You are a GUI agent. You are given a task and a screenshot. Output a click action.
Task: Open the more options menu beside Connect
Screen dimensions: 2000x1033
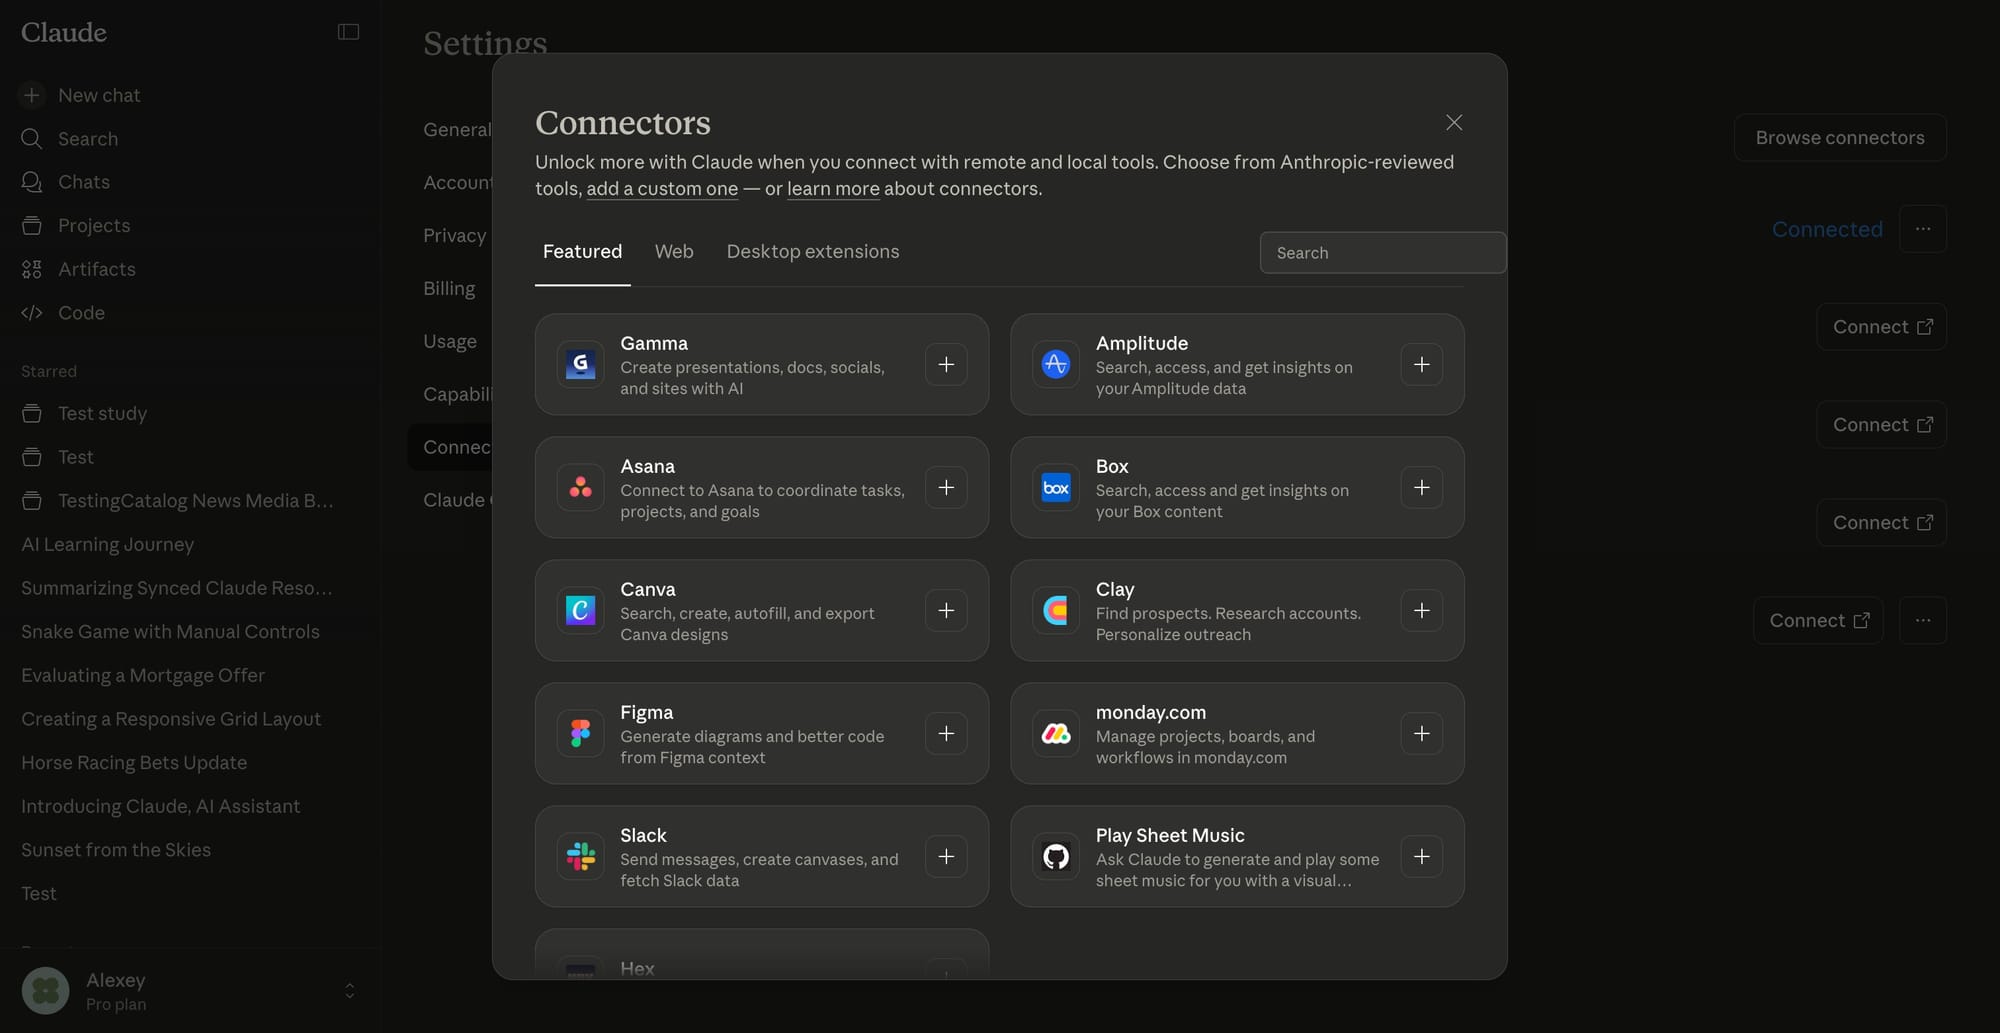1922,620
